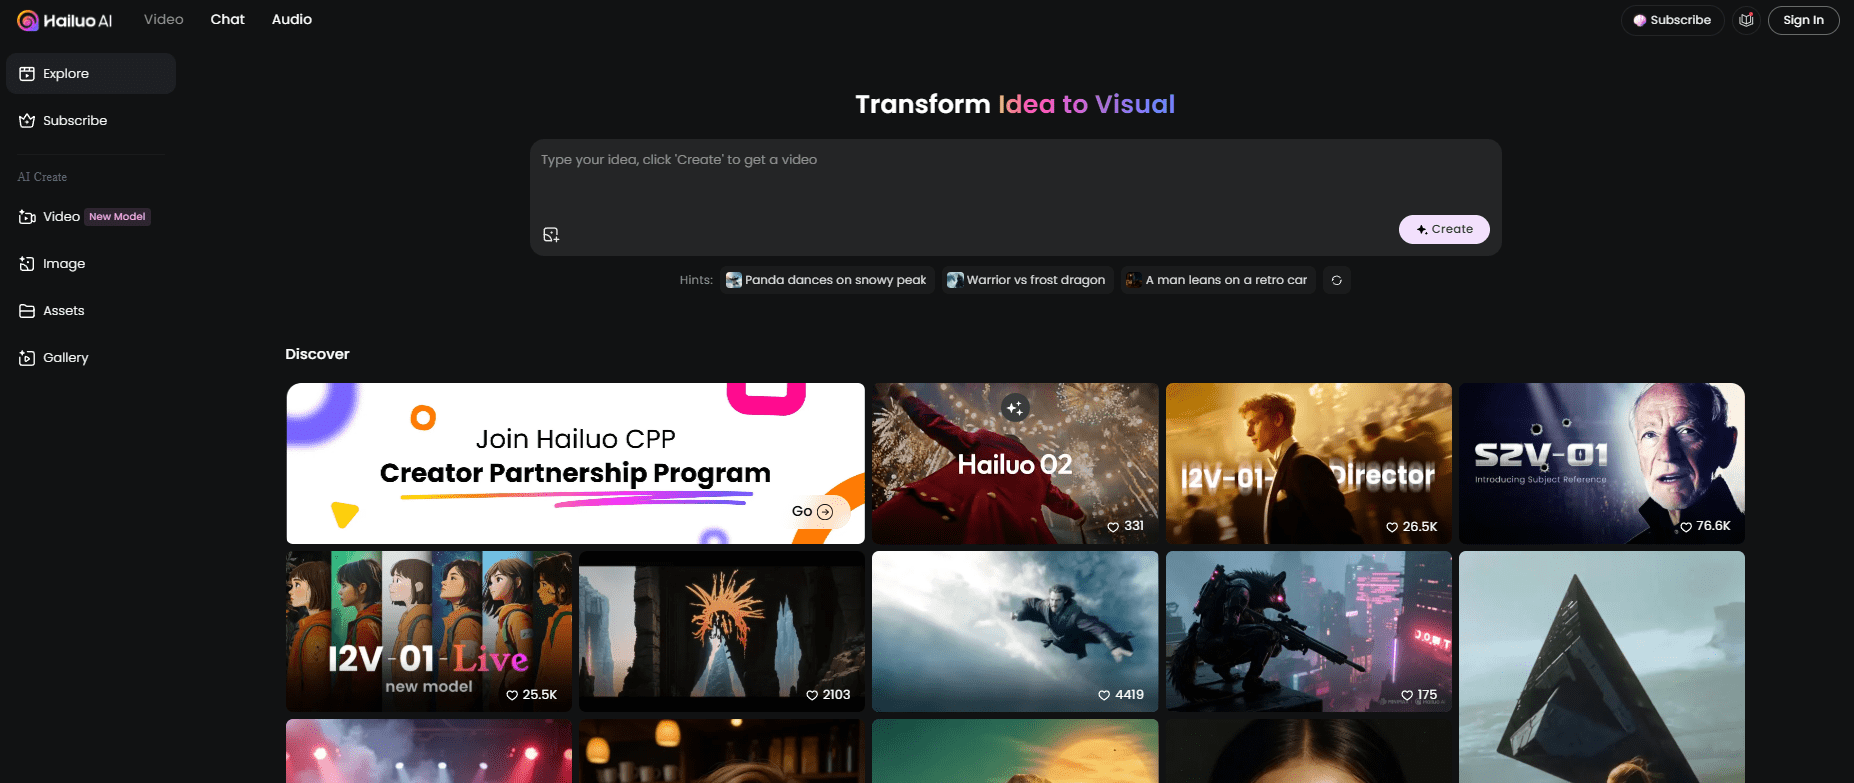1854x783 pixels.
Task: Switch to the Audio top tab
Action: click(292, 20)
